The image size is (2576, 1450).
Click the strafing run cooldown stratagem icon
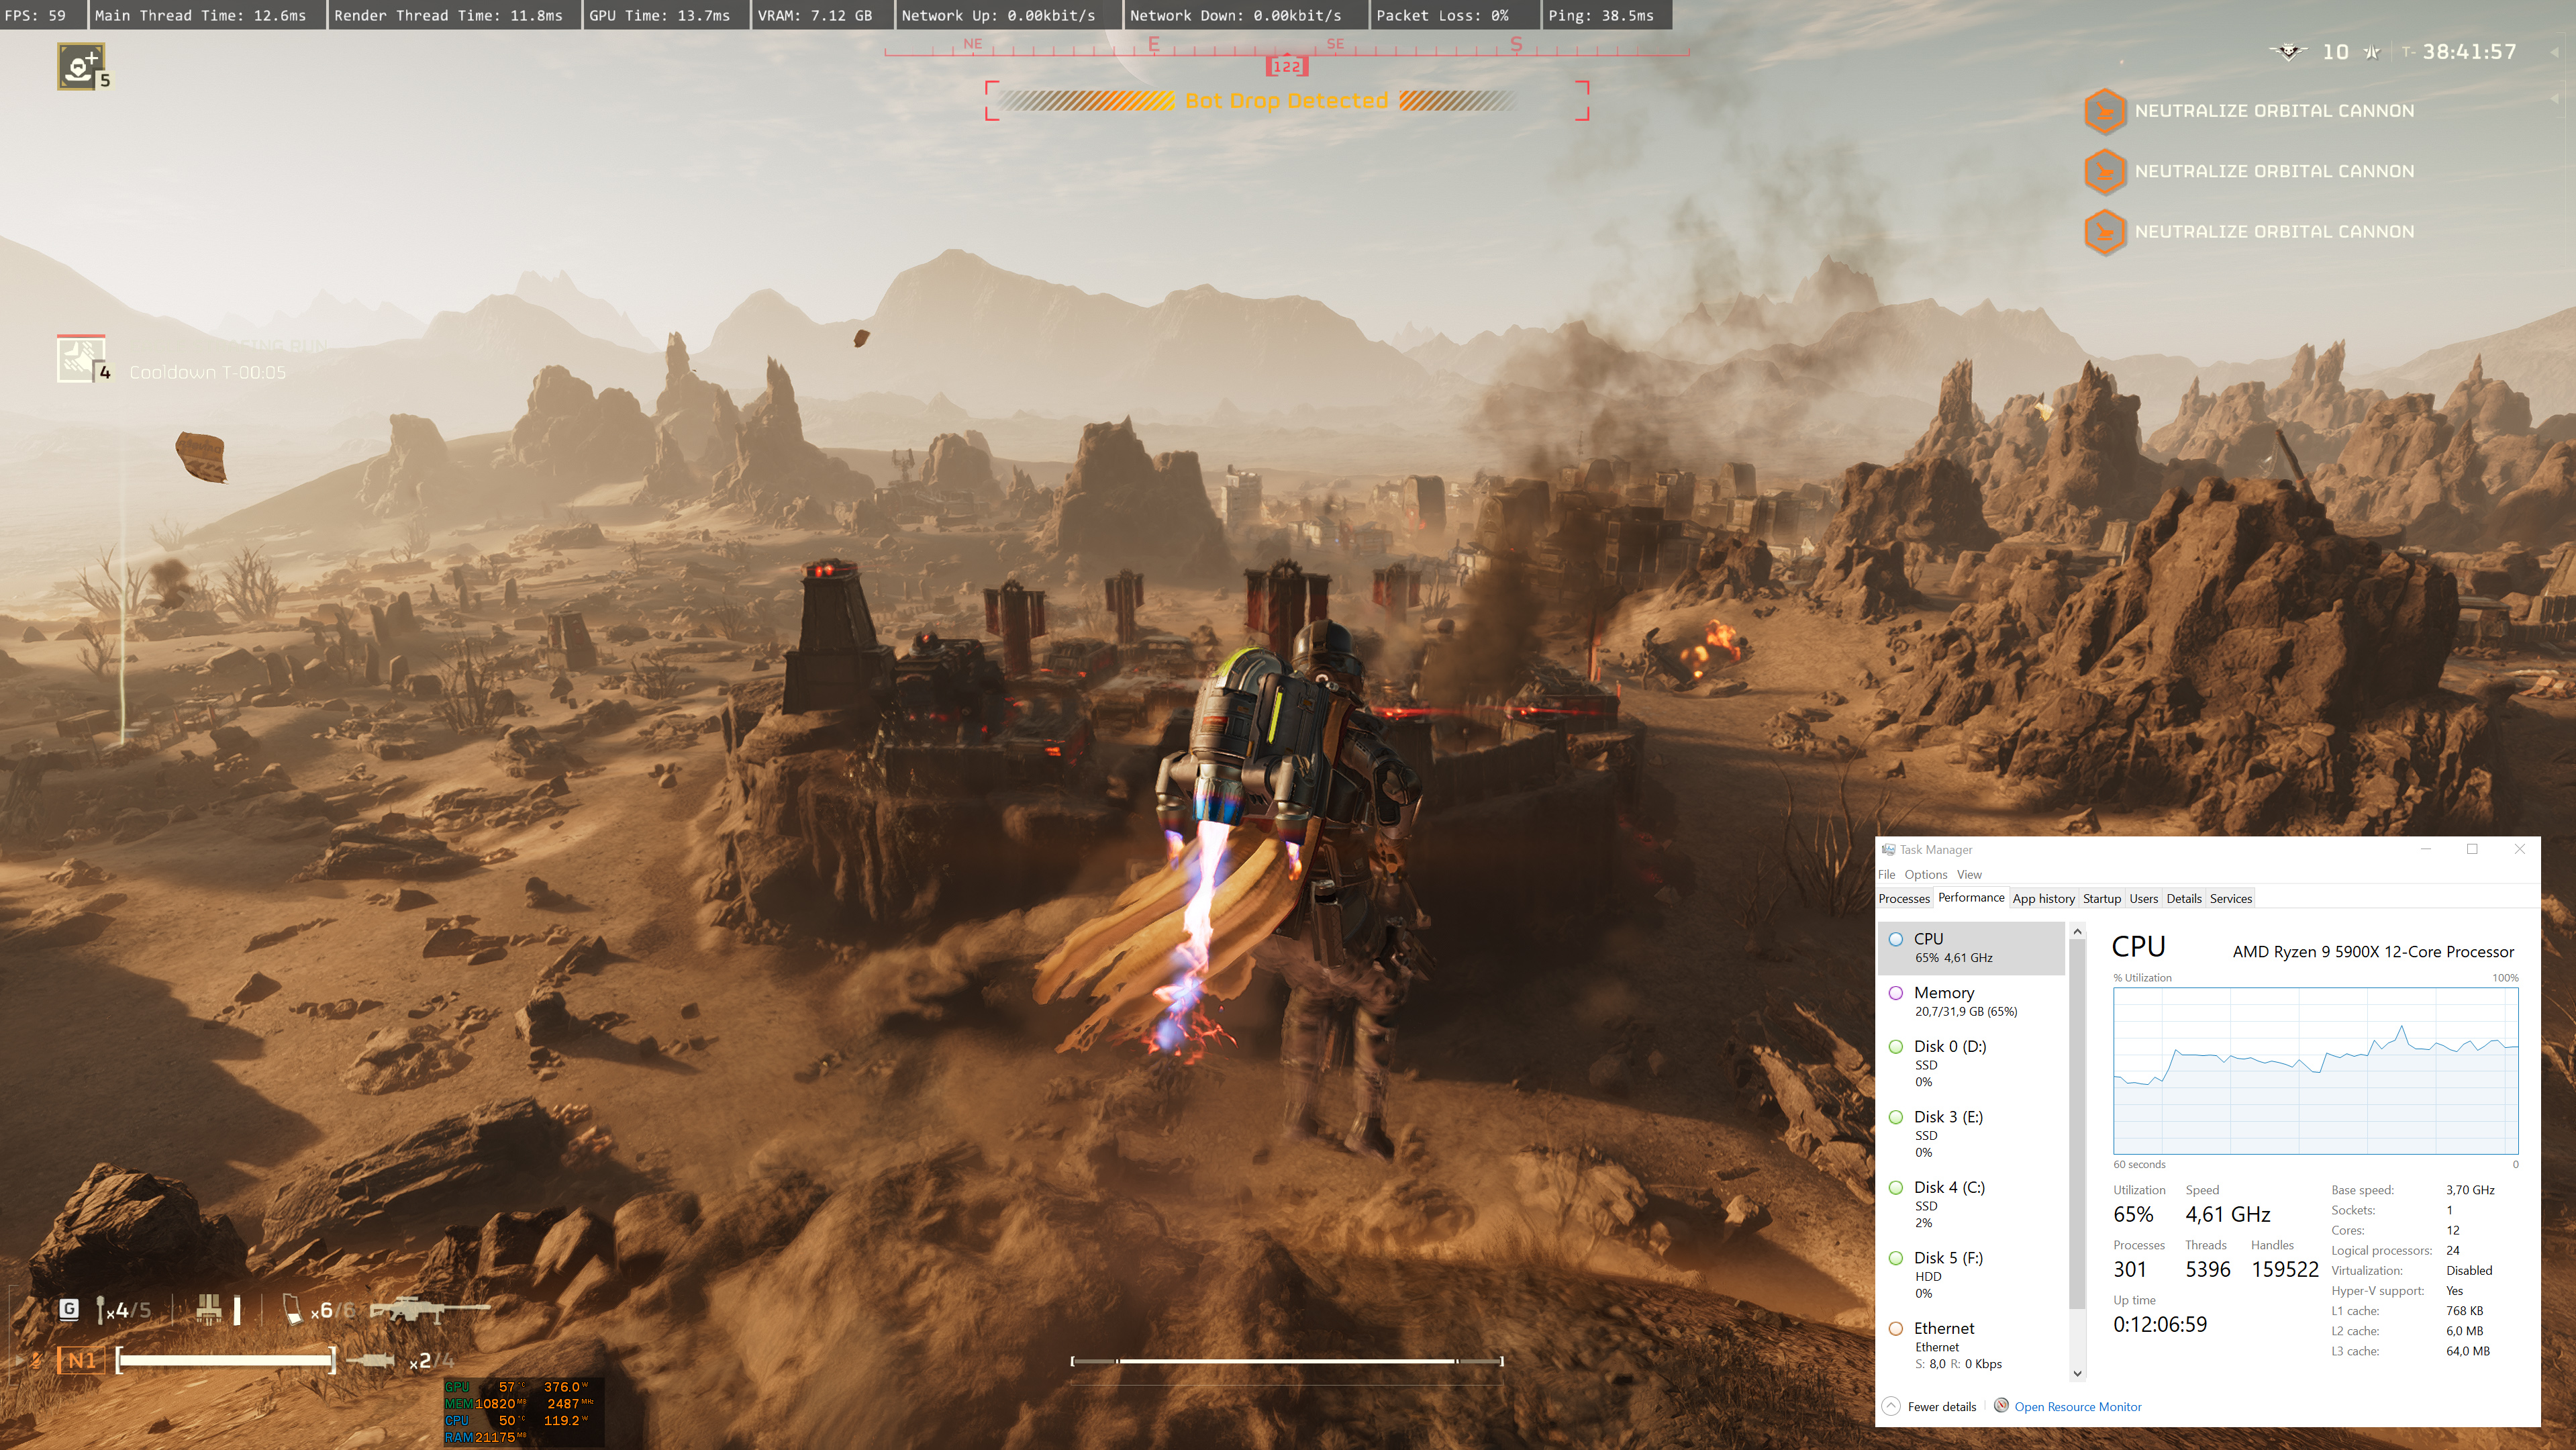click(80, 359)
